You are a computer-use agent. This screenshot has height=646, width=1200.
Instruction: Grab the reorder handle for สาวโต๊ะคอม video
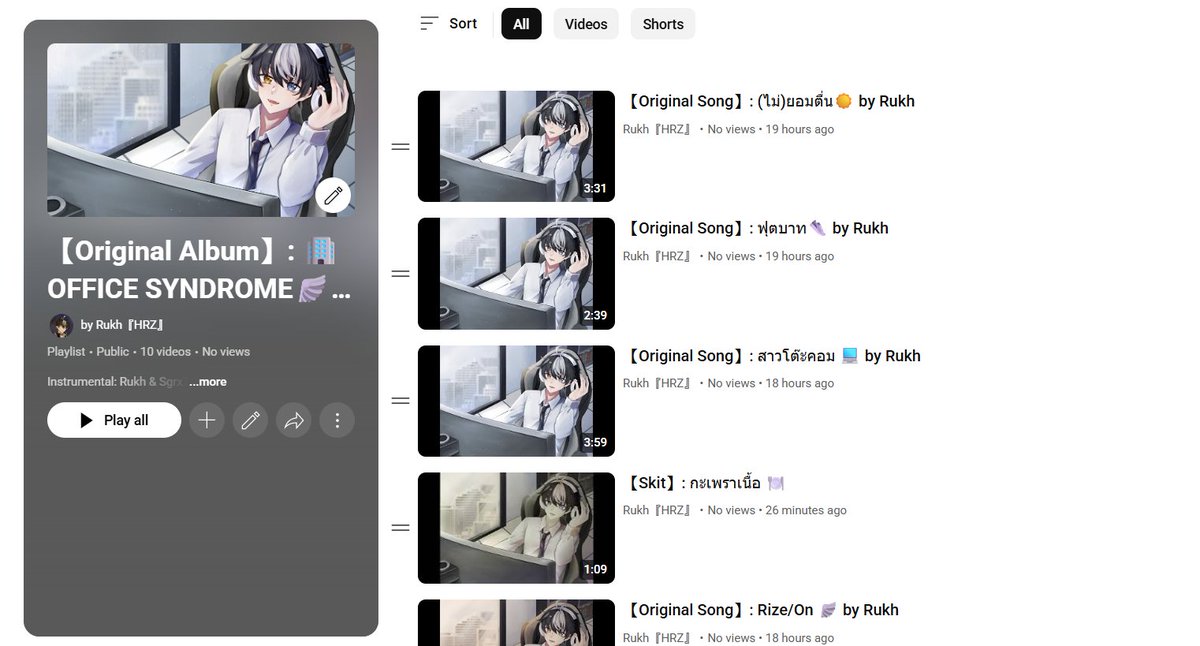coord(400,401)
